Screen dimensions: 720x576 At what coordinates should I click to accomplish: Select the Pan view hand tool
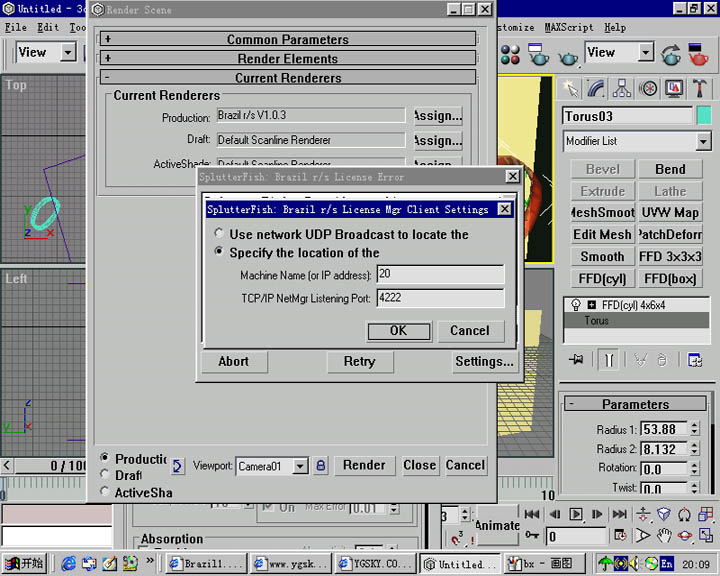tap(664, 535)
